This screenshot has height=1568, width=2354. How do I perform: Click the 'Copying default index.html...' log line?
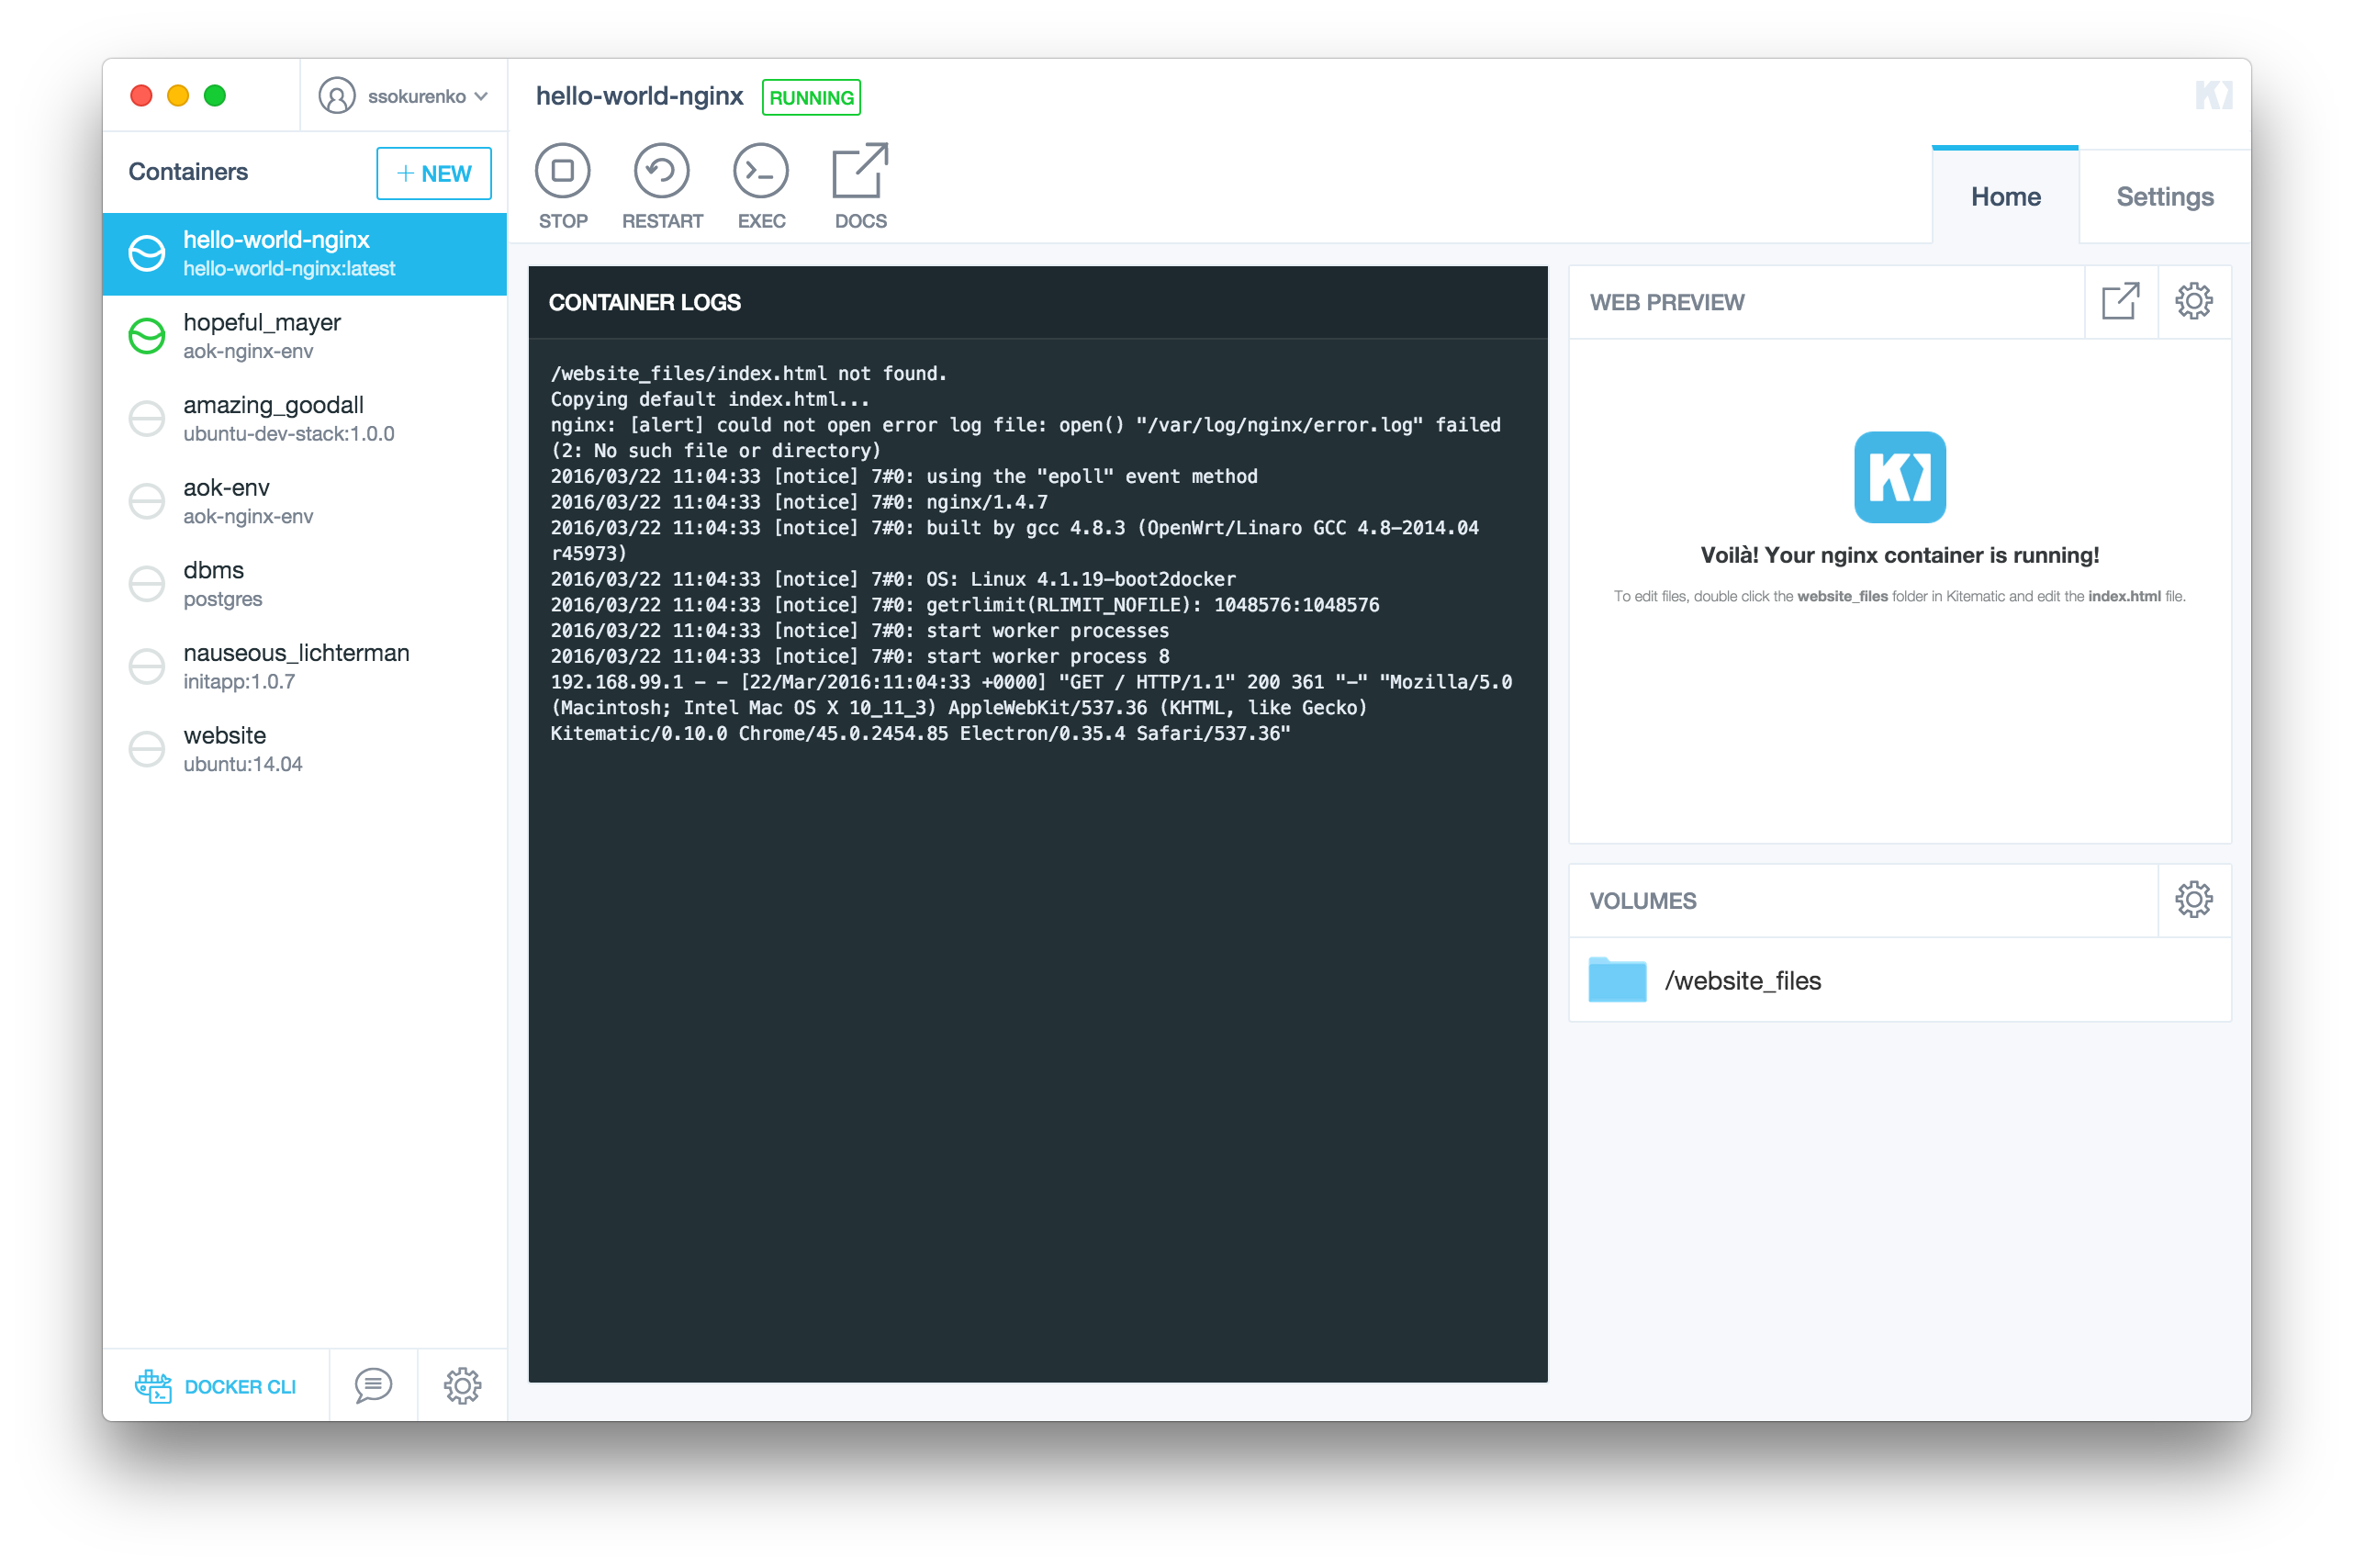(x=709, y=399)
